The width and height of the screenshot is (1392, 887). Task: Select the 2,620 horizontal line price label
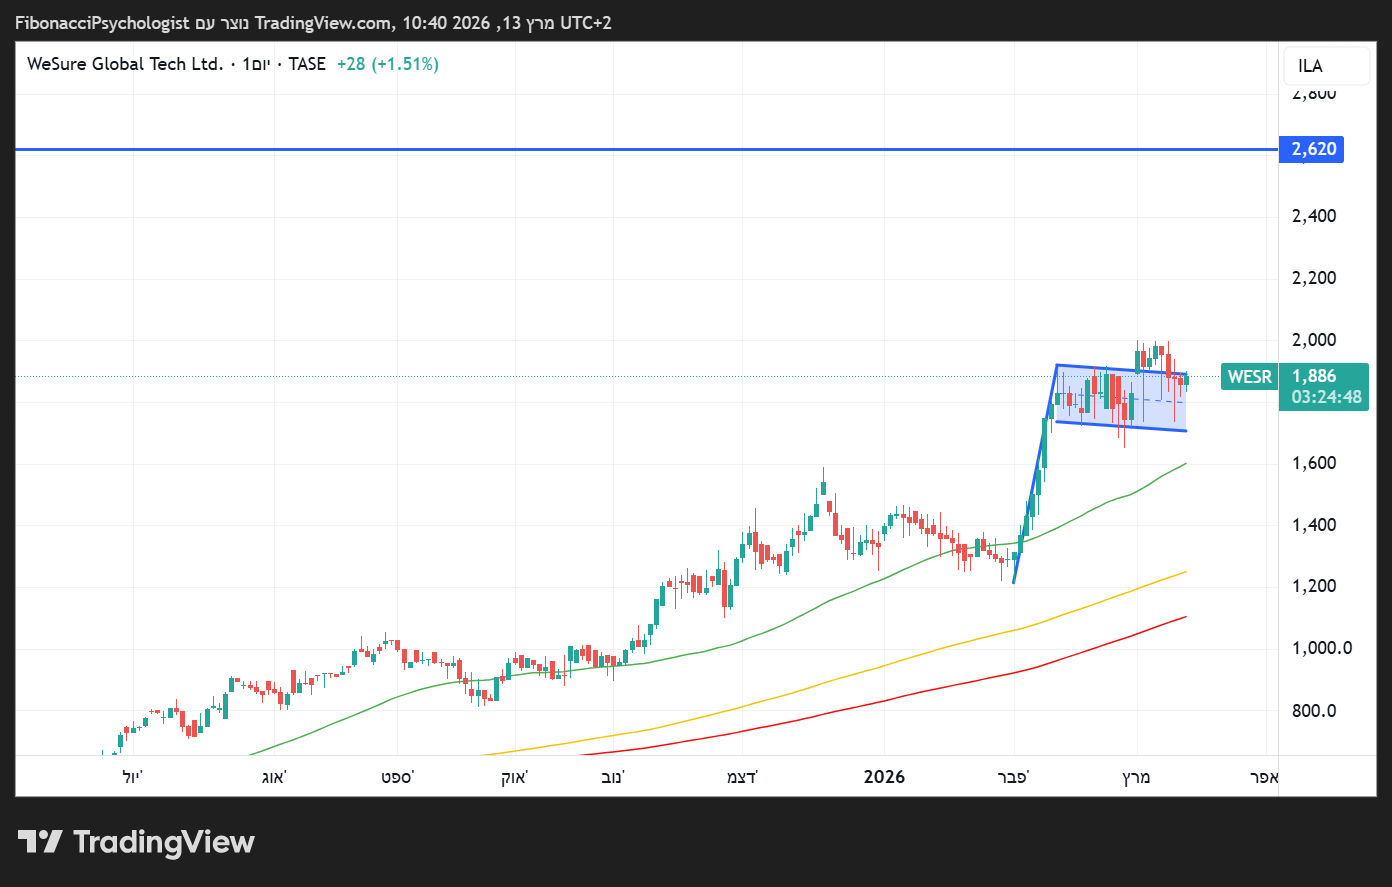(x=1310, y=149)
